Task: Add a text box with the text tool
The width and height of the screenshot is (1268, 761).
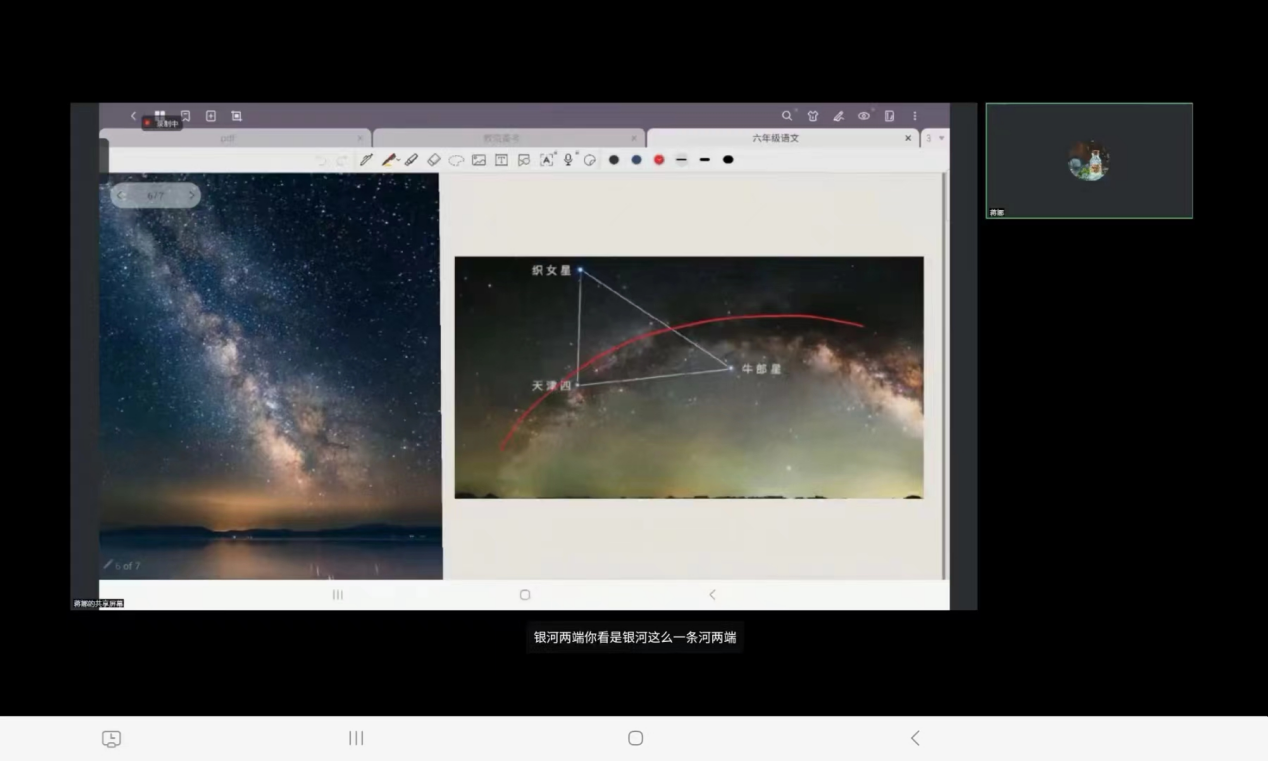Action: click(501, 160)
